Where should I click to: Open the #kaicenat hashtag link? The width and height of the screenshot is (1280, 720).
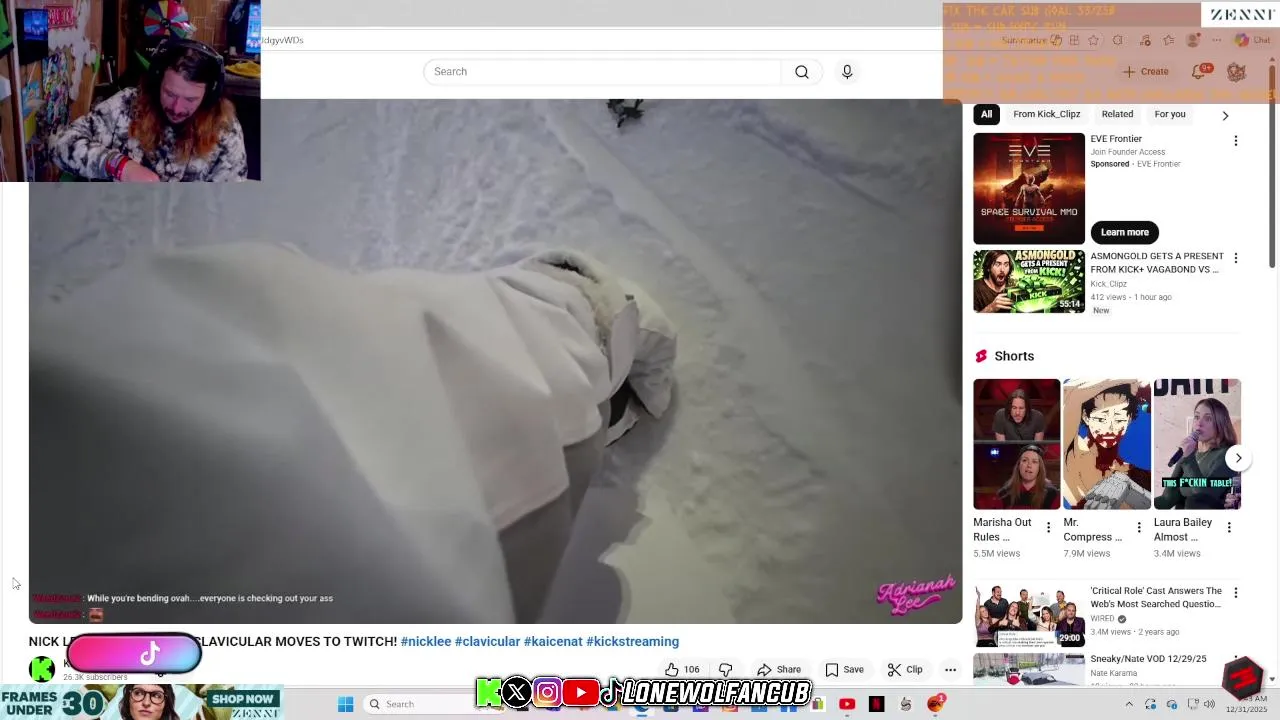tap(553, 642)
